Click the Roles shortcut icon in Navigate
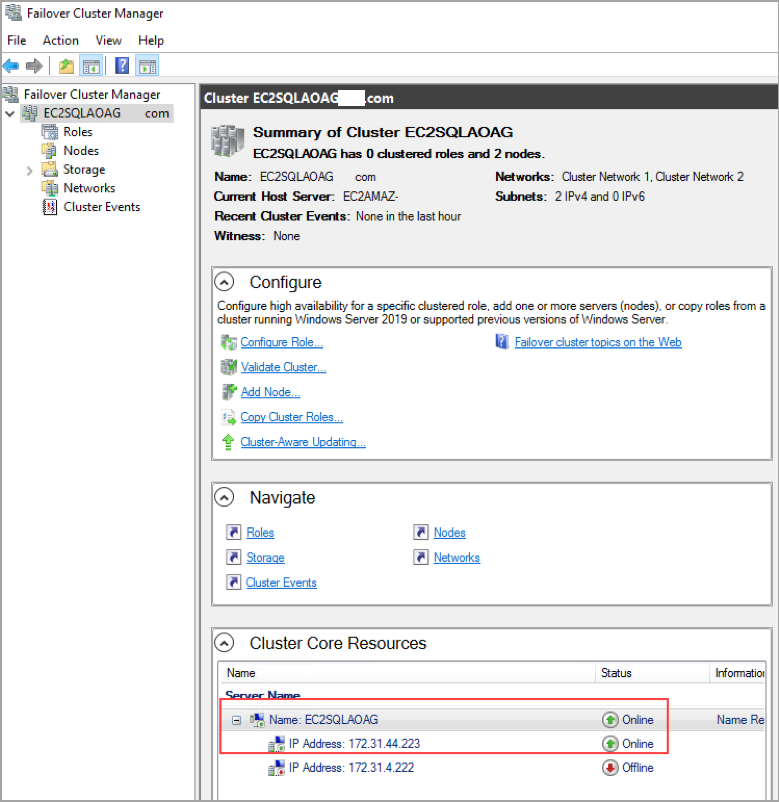The height and width of the screenshot is (802, 779). (x=233, y=532)
